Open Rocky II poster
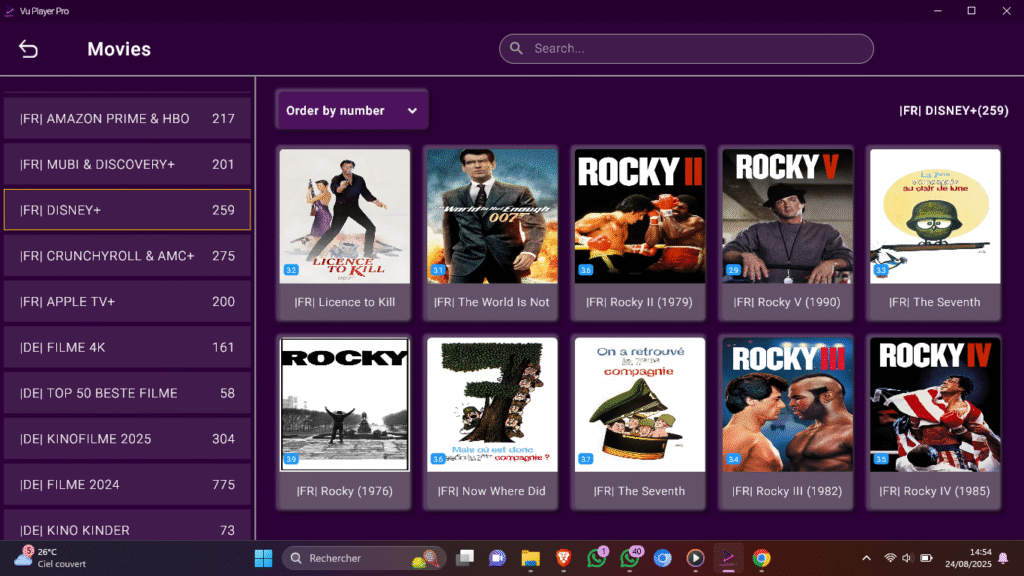1024x576 pixels. click(640, 216)
